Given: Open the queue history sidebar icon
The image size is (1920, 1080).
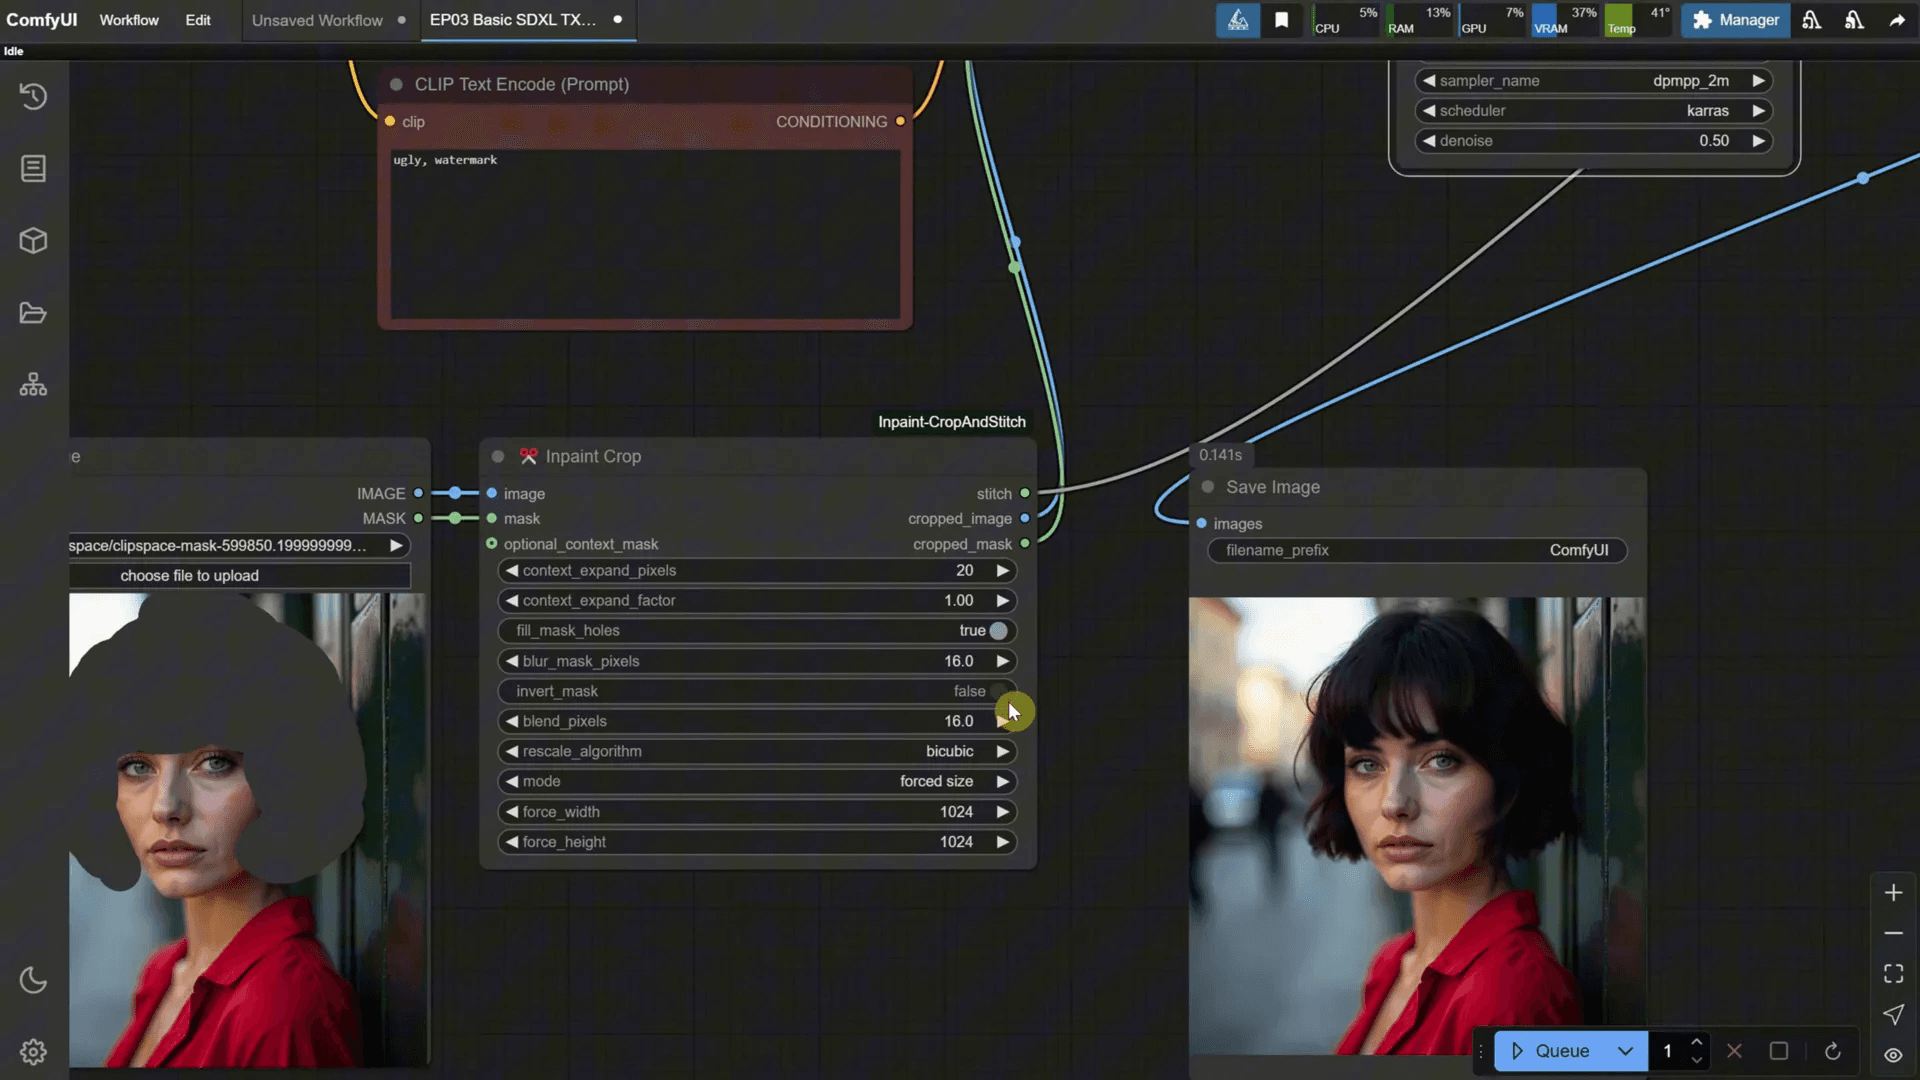Looking at the screenshot, I should pyautogui.click(x=33, y=96).
